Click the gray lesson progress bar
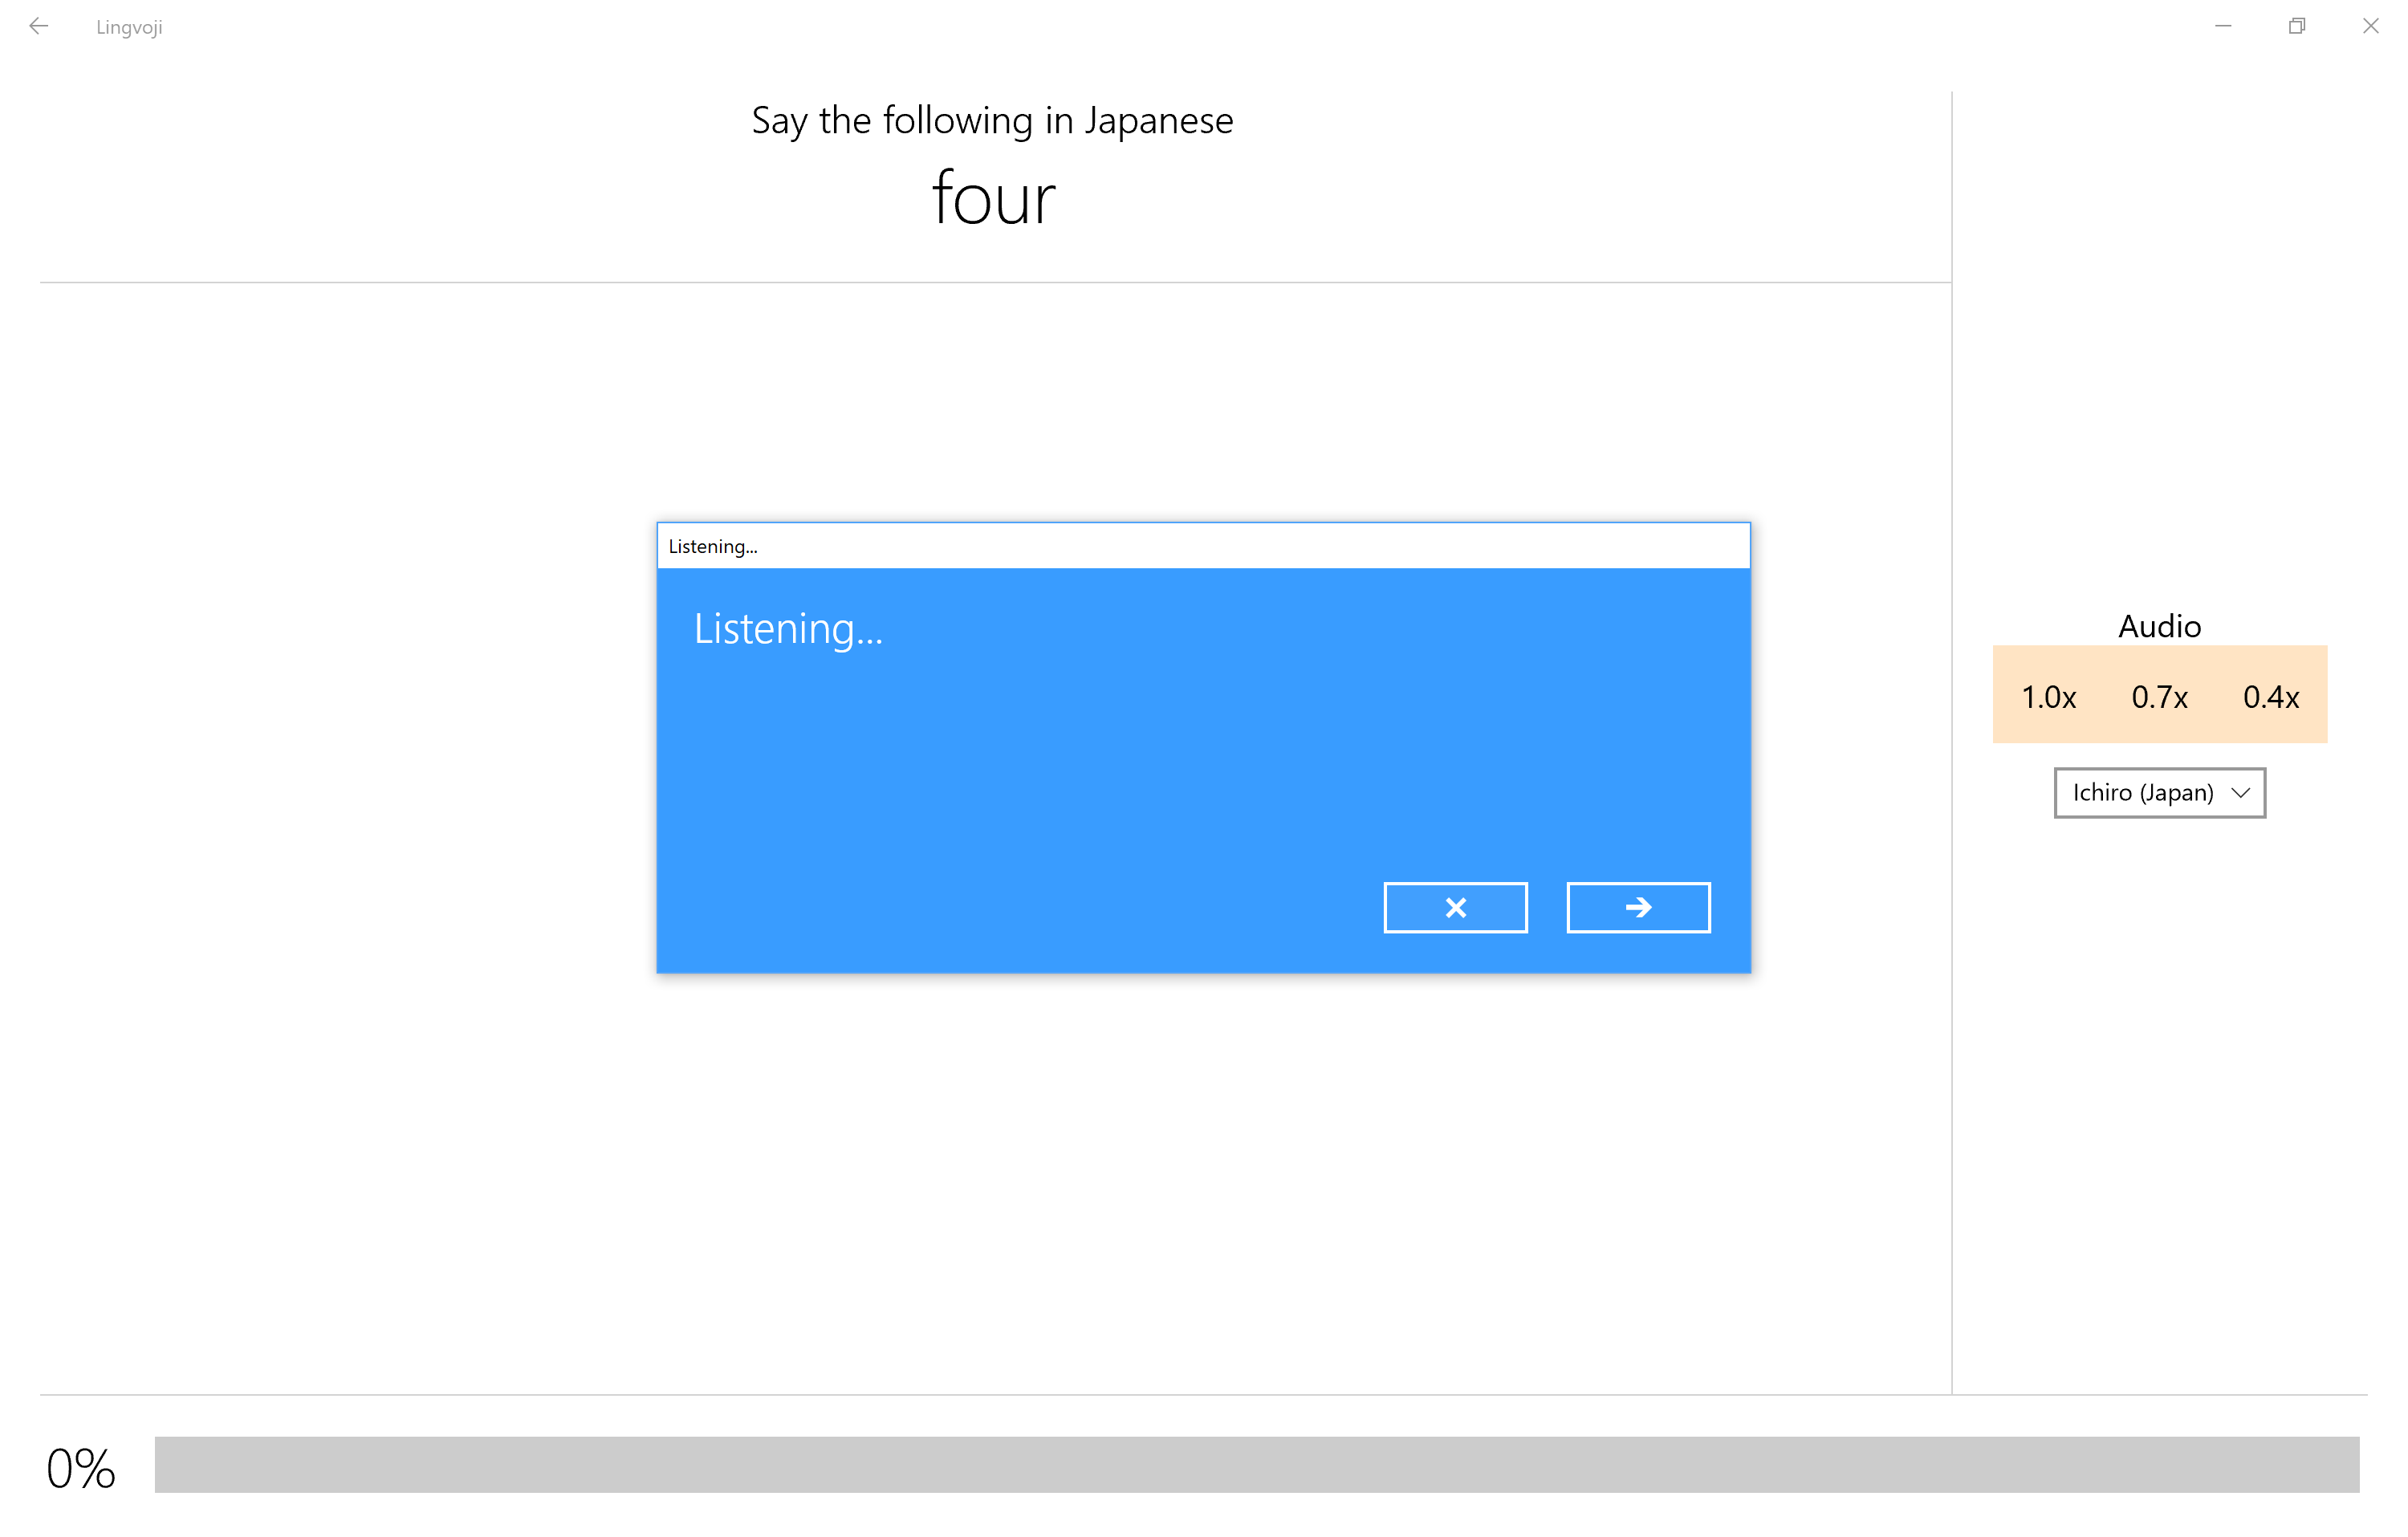The height and width of the screenshot is (1537, 2408). [1256, 1465]
